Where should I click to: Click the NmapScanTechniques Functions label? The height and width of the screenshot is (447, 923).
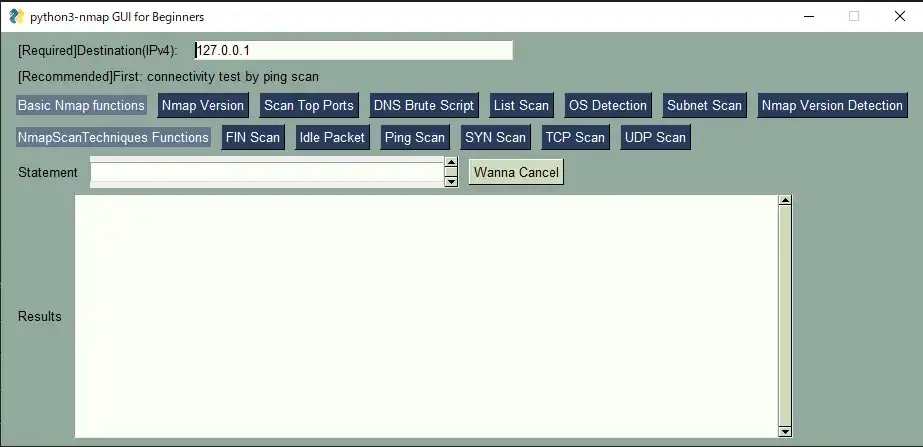[113, 137]
